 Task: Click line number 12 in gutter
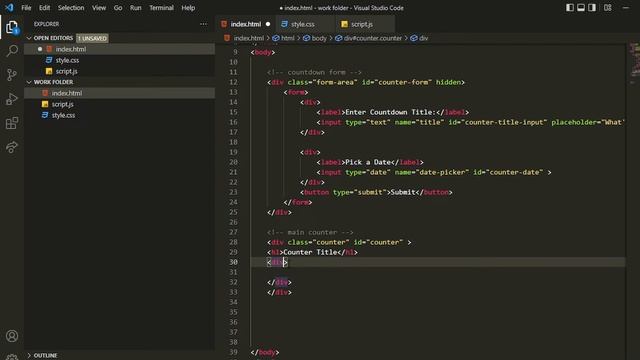pos(233,82)
